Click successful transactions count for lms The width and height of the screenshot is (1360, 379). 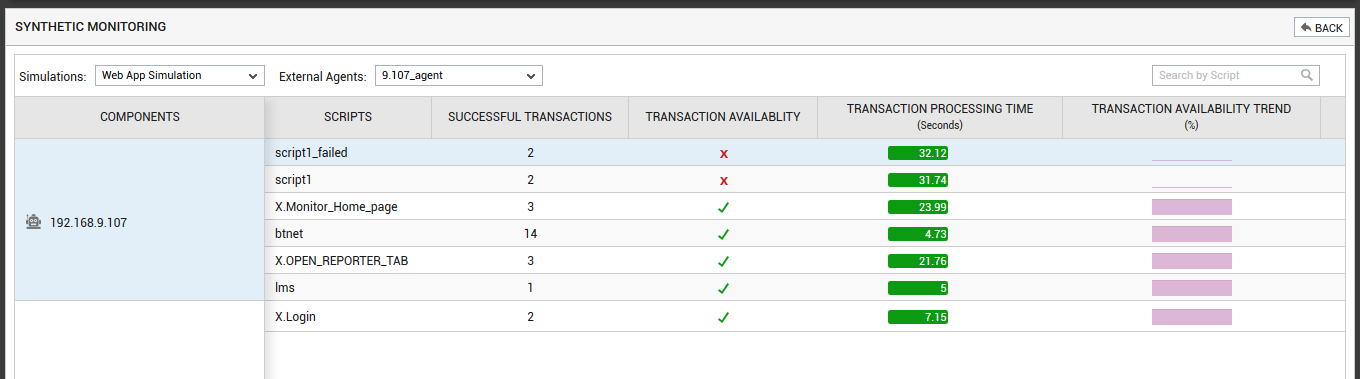pyautogui.click(x=530, y=288)
